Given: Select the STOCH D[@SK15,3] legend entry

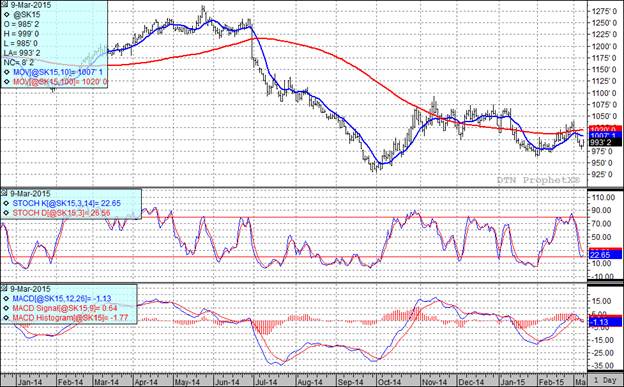Looking at the screenshot, I should coord(61,213).
